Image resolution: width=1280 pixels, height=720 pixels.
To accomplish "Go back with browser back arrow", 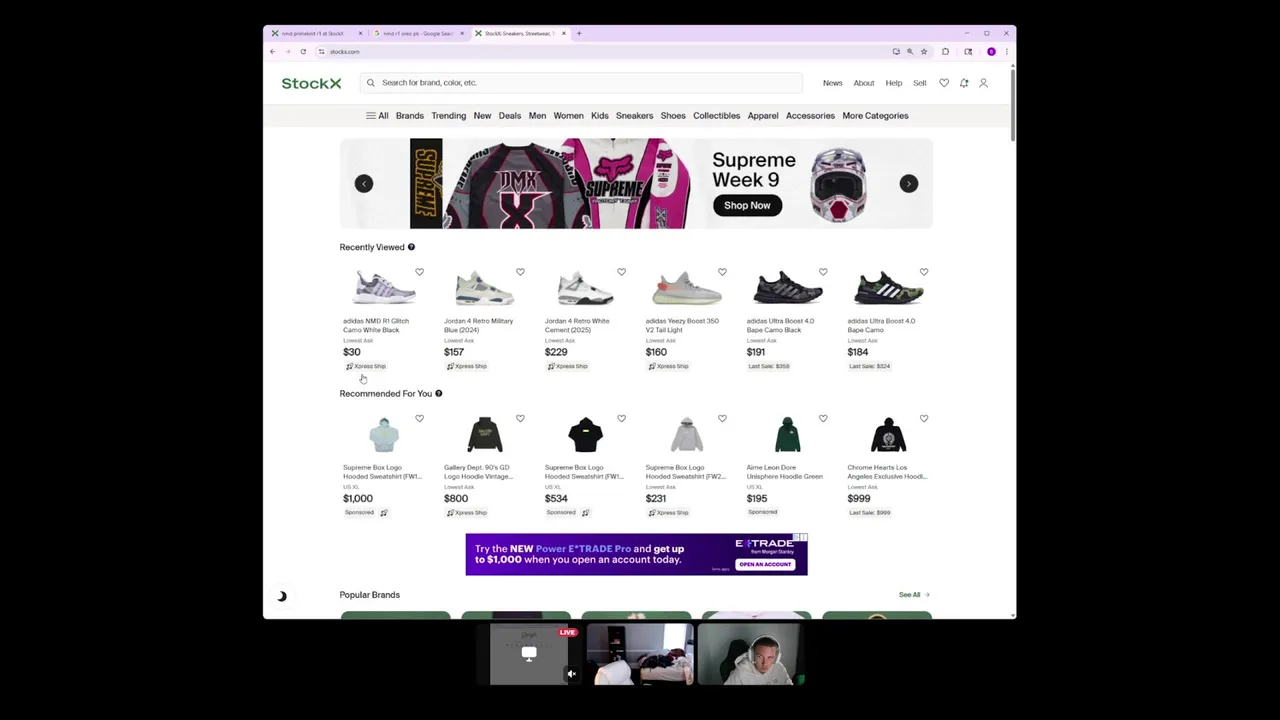I will [x=272, y=51].
